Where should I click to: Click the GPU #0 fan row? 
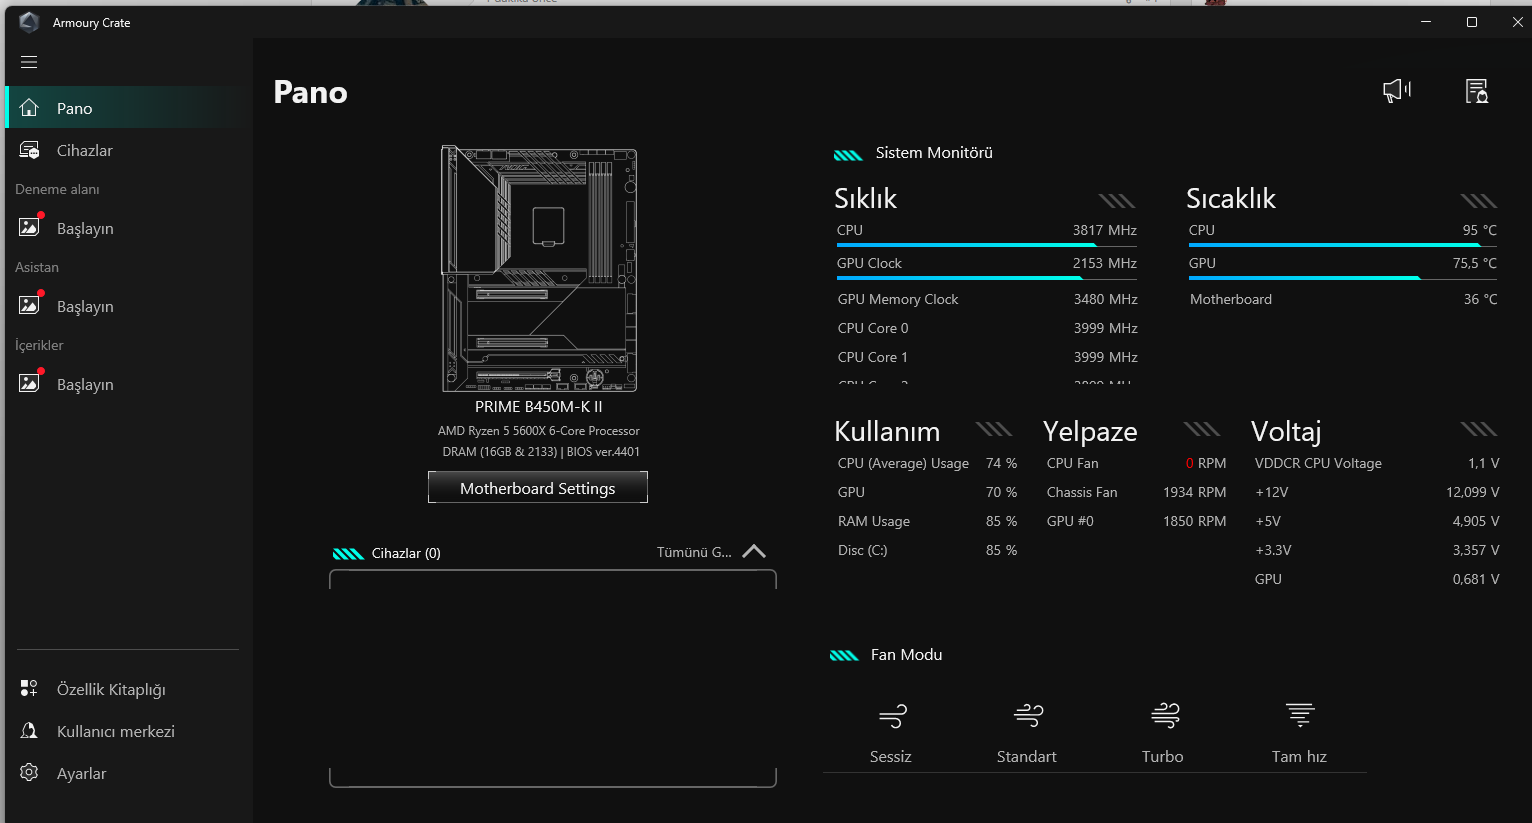(x=1136, y=521)
